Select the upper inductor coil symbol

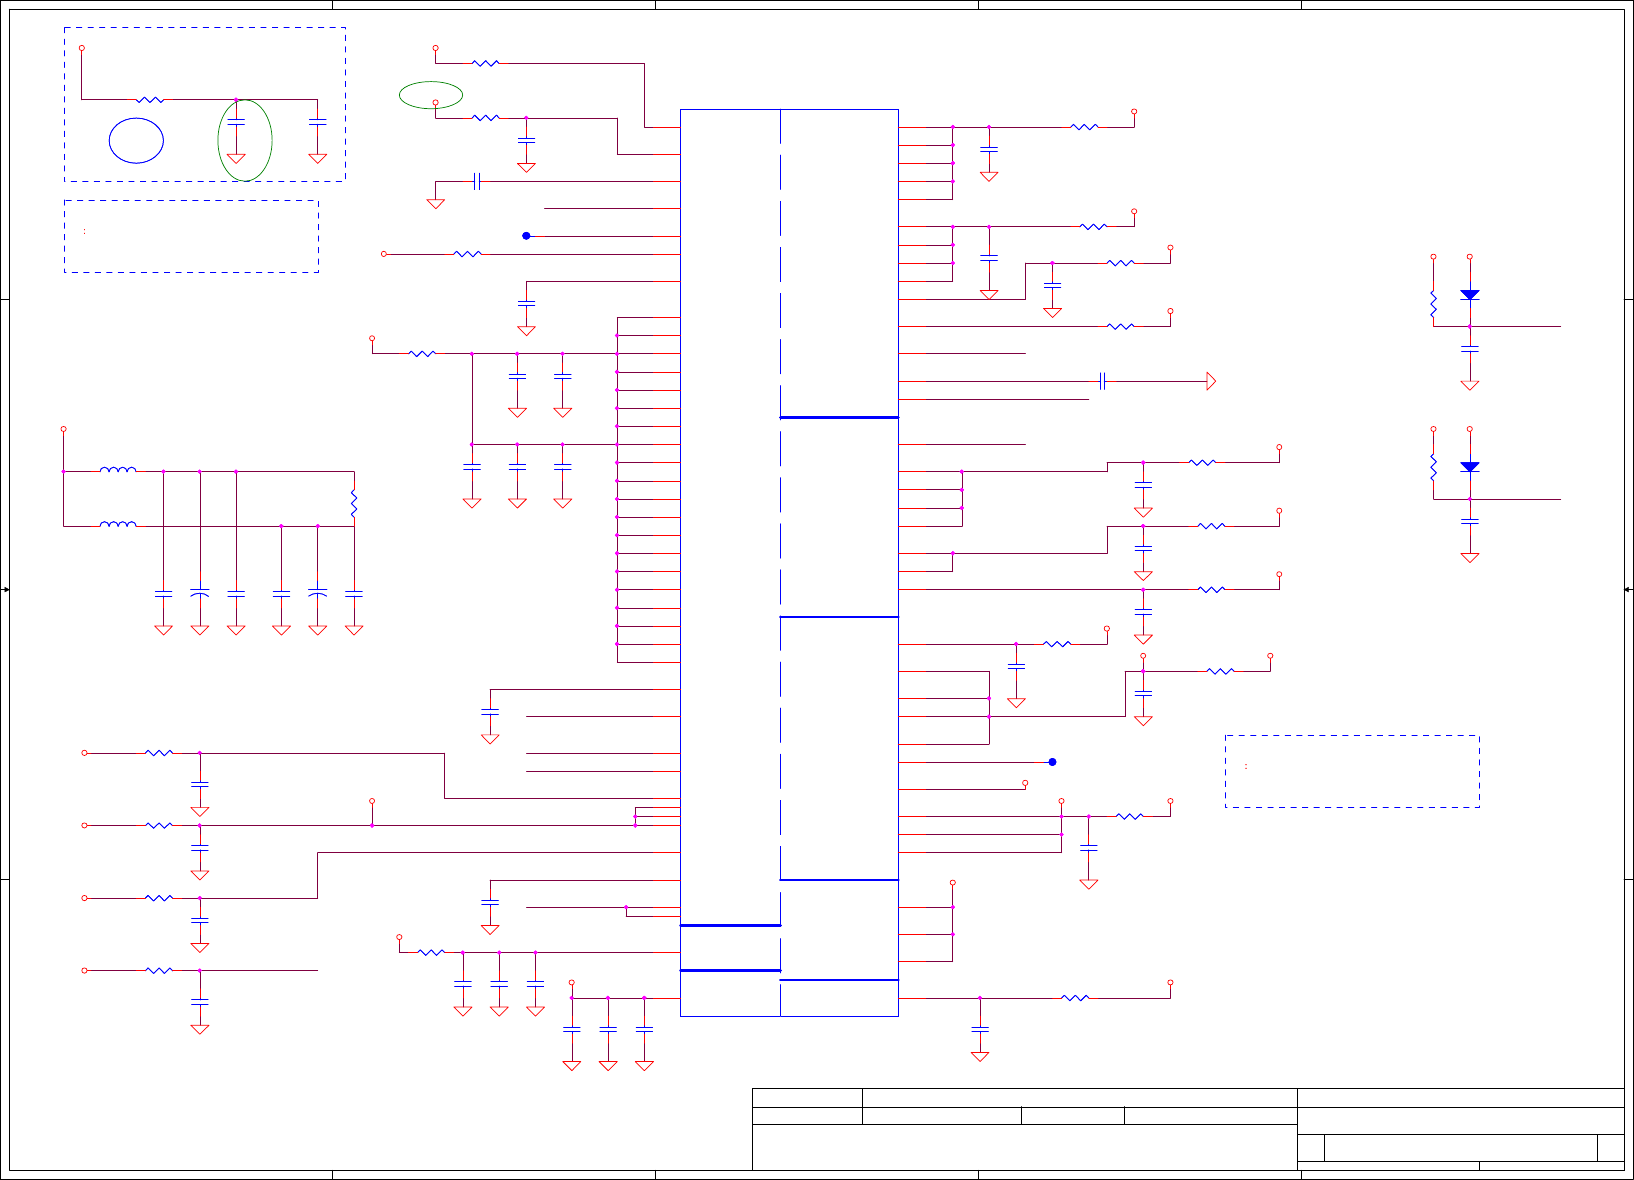(x=118, y=469)
